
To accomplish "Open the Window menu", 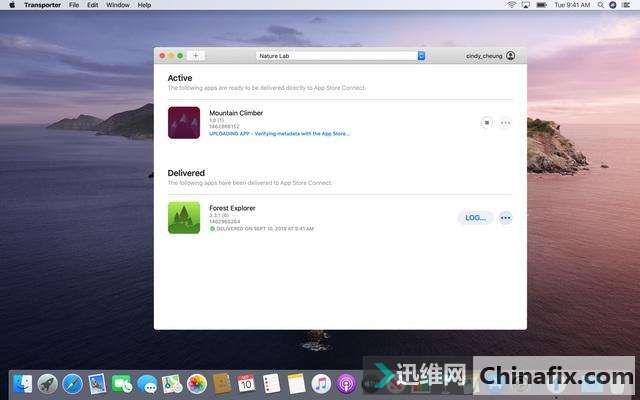I will click(118, 5).
